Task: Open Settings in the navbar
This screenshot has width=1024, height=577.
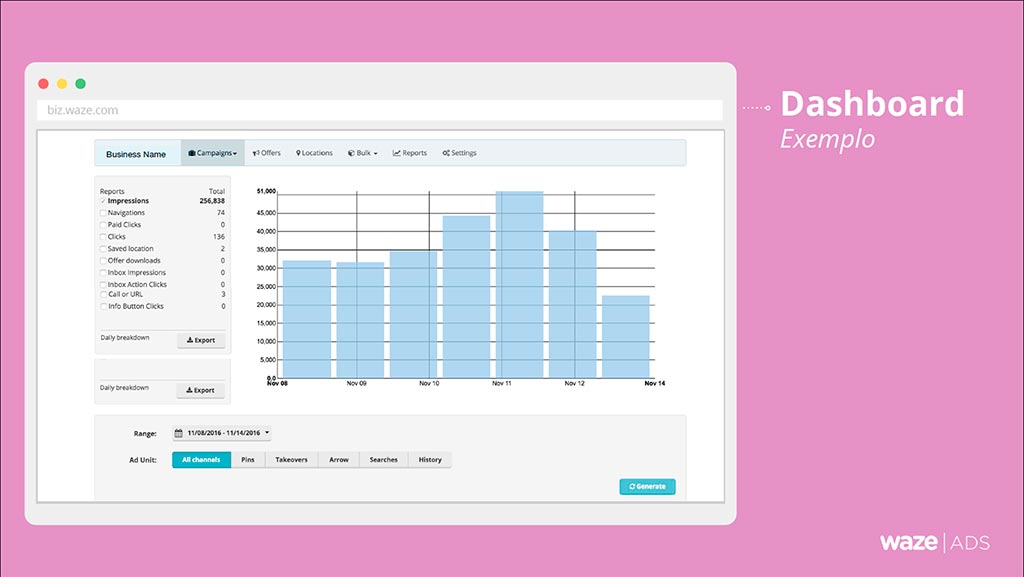Action: (x=459, y=153)
